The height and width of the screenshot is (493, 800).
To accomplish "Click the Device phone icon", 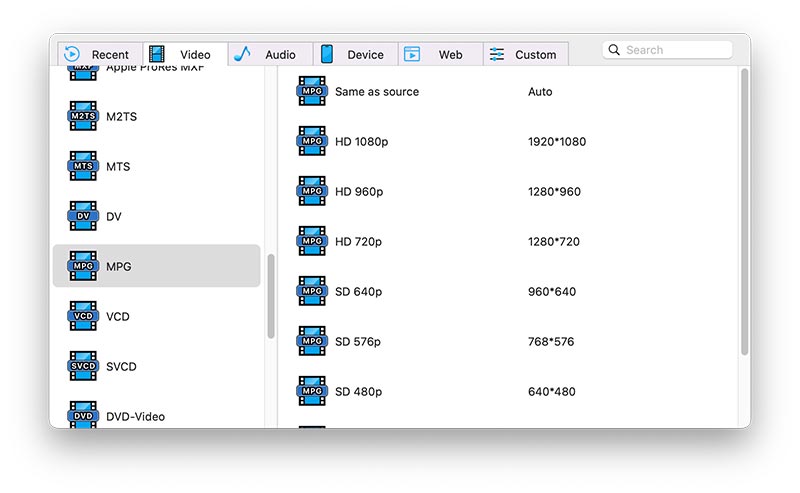I will pos(327,54).
